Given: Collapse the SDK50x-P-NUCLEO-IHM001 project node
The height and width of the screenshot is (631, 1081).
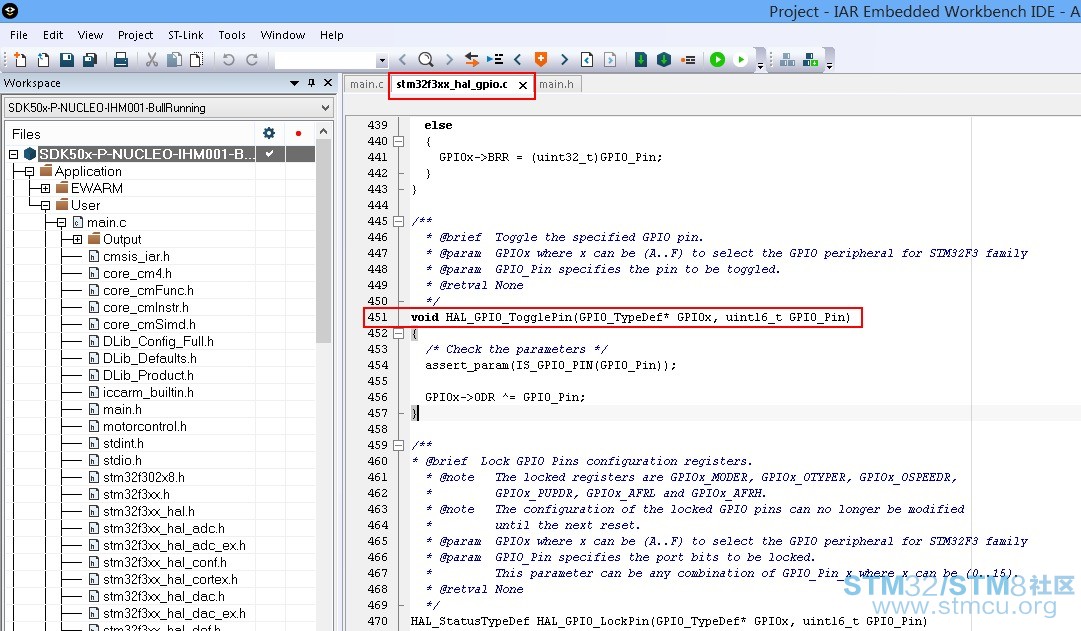Looking at the screenshot, I should point(13,154).
